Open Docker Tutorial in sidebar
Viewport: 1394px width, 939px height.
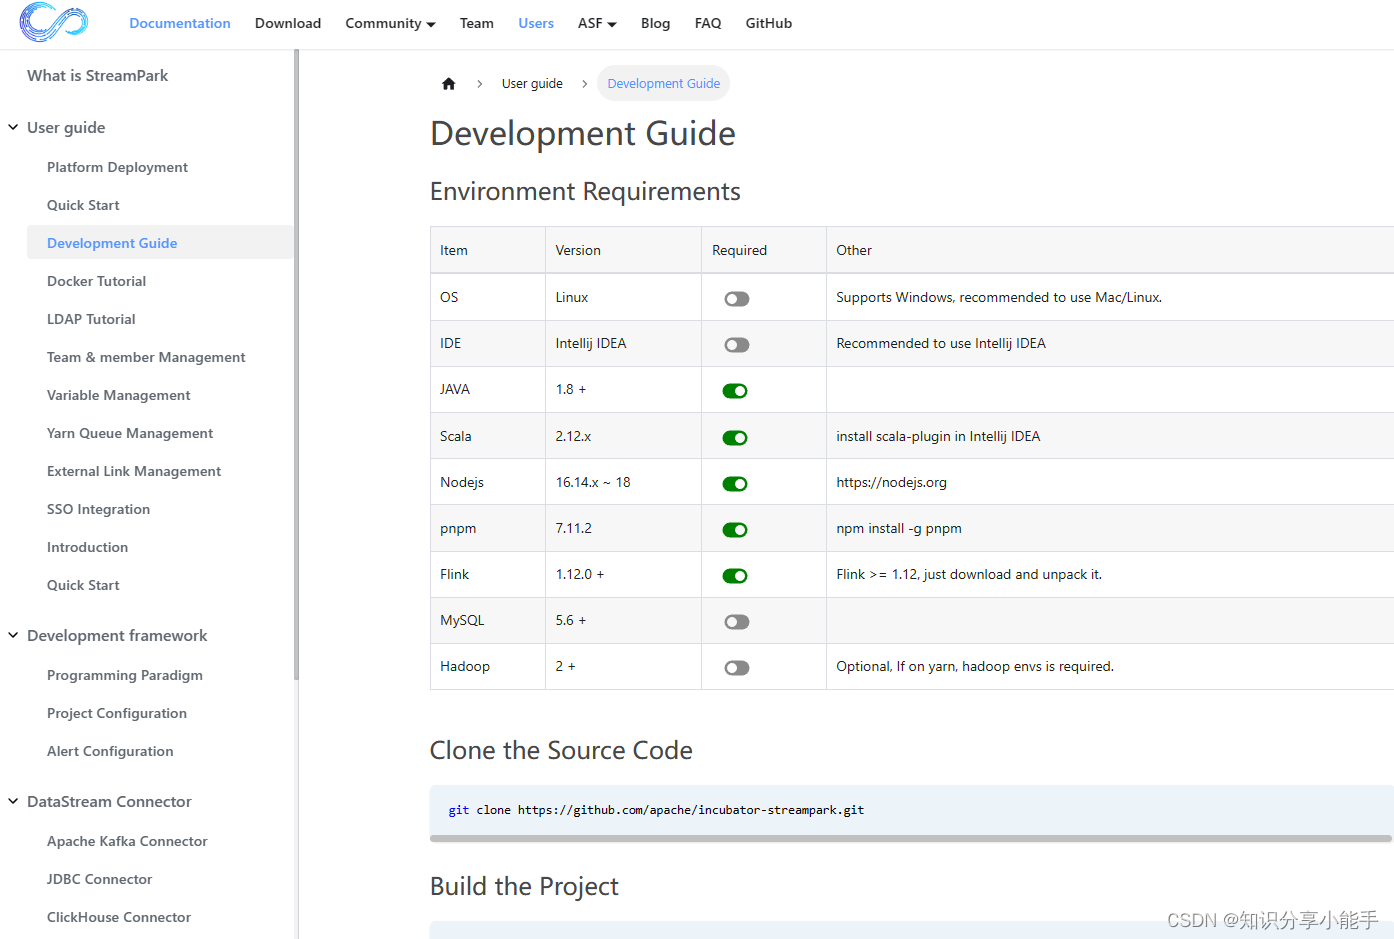pyautogui.click(x=96, y=281)
